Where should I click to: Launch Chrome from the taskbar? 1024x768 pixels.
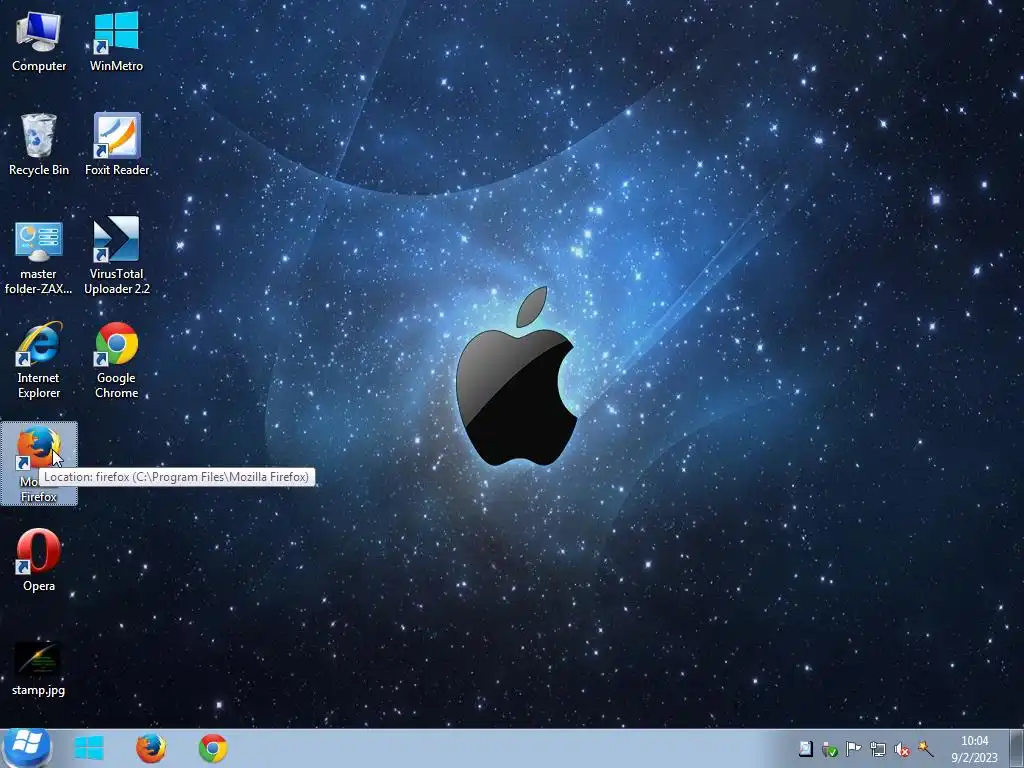213,748
